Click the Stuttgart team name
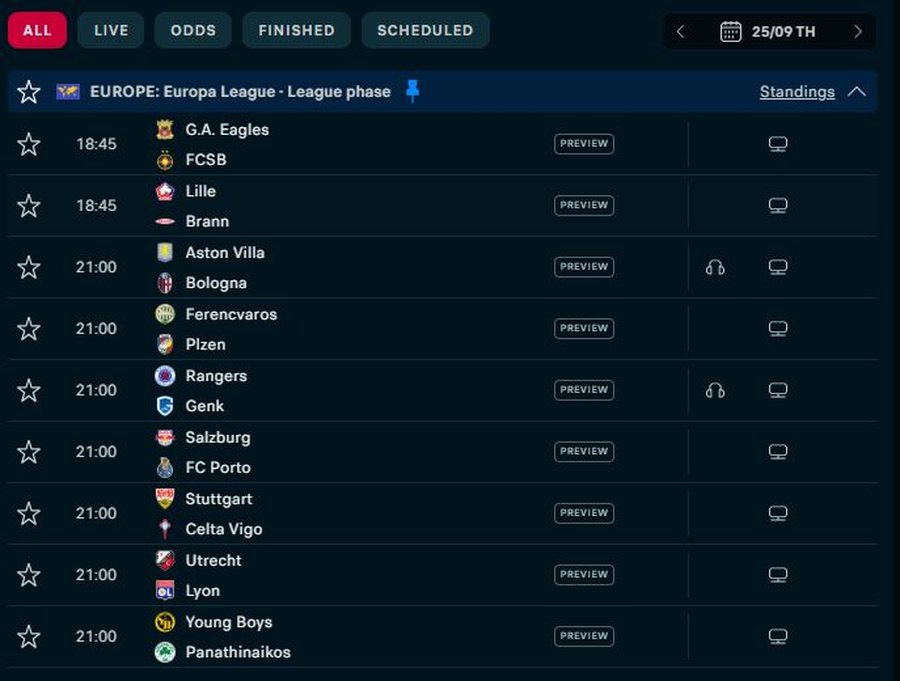This screenshot has width=900, height=681. click(219, 500)
